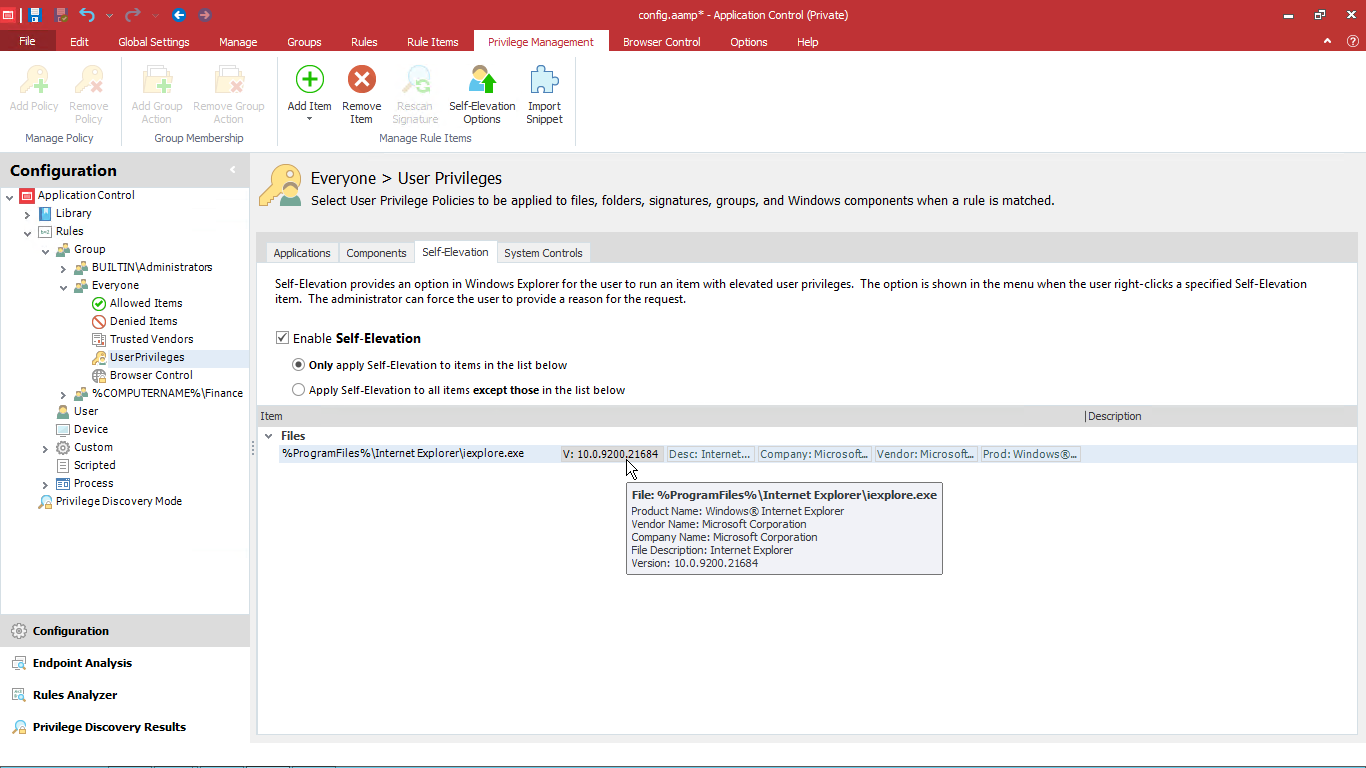Click the Remove Item ribbon icon
This screenshot has height=768, width=1366.
pyautogui.click(x=361, y=82)
